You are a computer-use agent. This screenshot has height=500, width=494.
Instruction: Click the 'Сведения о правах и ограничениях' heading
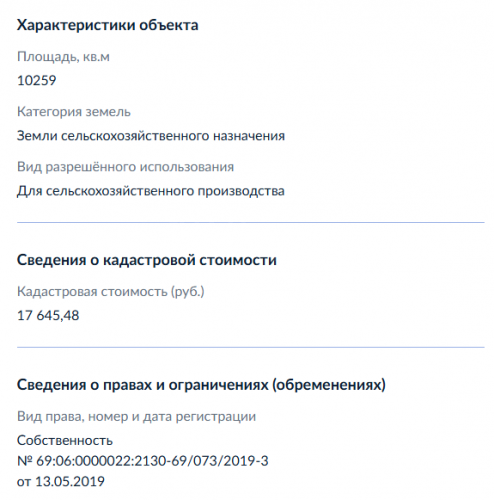201,385
